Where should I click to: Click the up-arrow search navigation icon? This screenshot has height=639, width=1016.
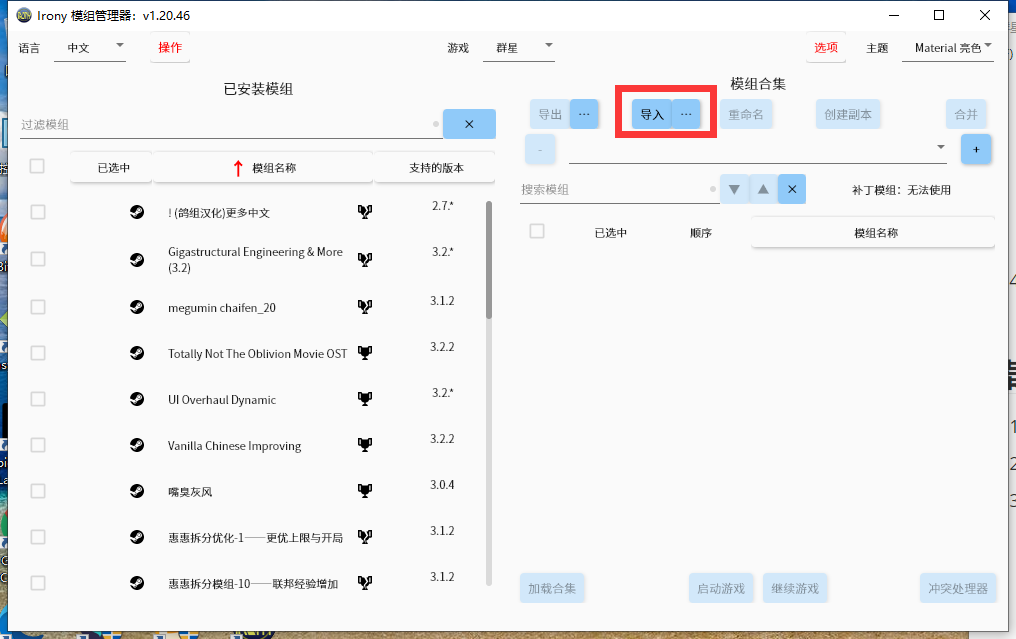(763, 188)
